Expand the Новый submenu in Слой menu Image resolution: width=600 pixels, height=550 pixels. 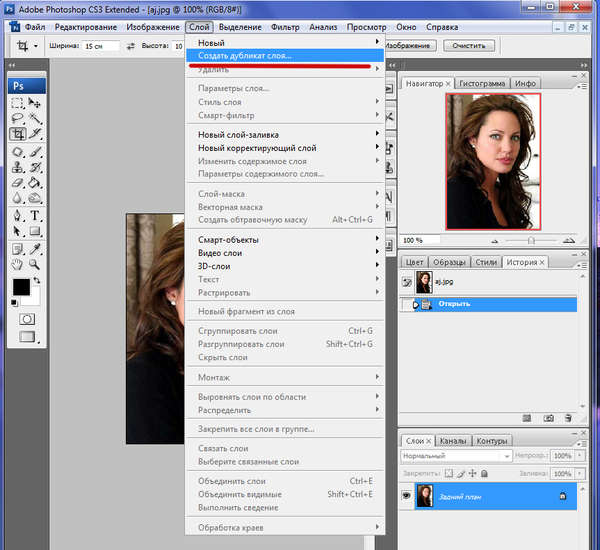point(285,42)
